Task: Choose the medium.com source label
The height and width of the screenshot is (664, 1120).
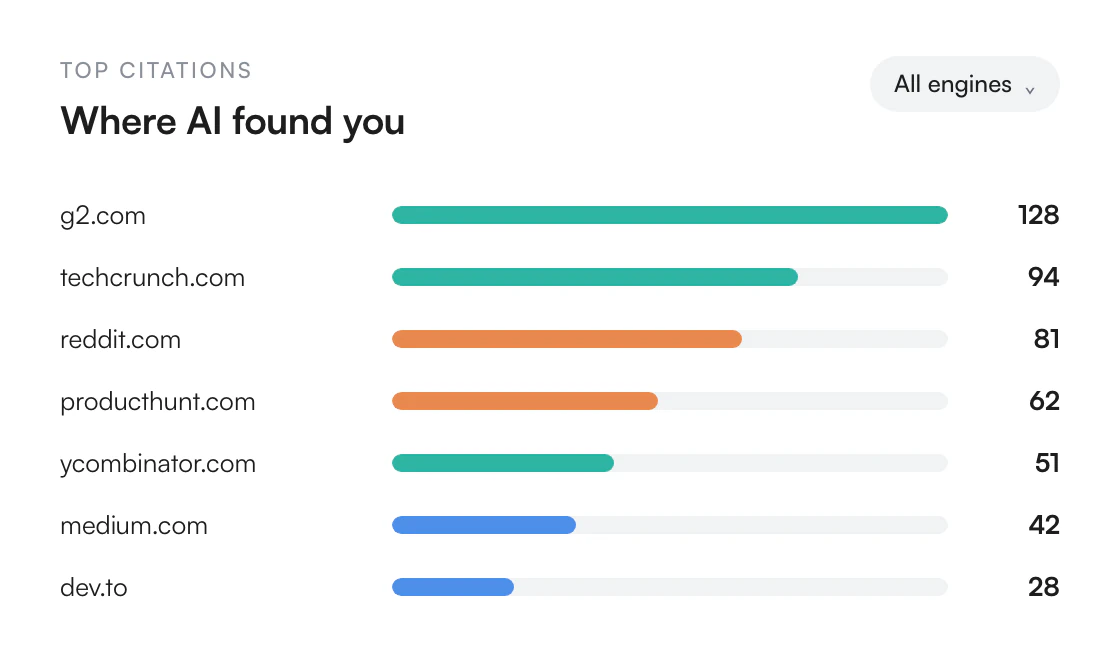Action: 134,525
